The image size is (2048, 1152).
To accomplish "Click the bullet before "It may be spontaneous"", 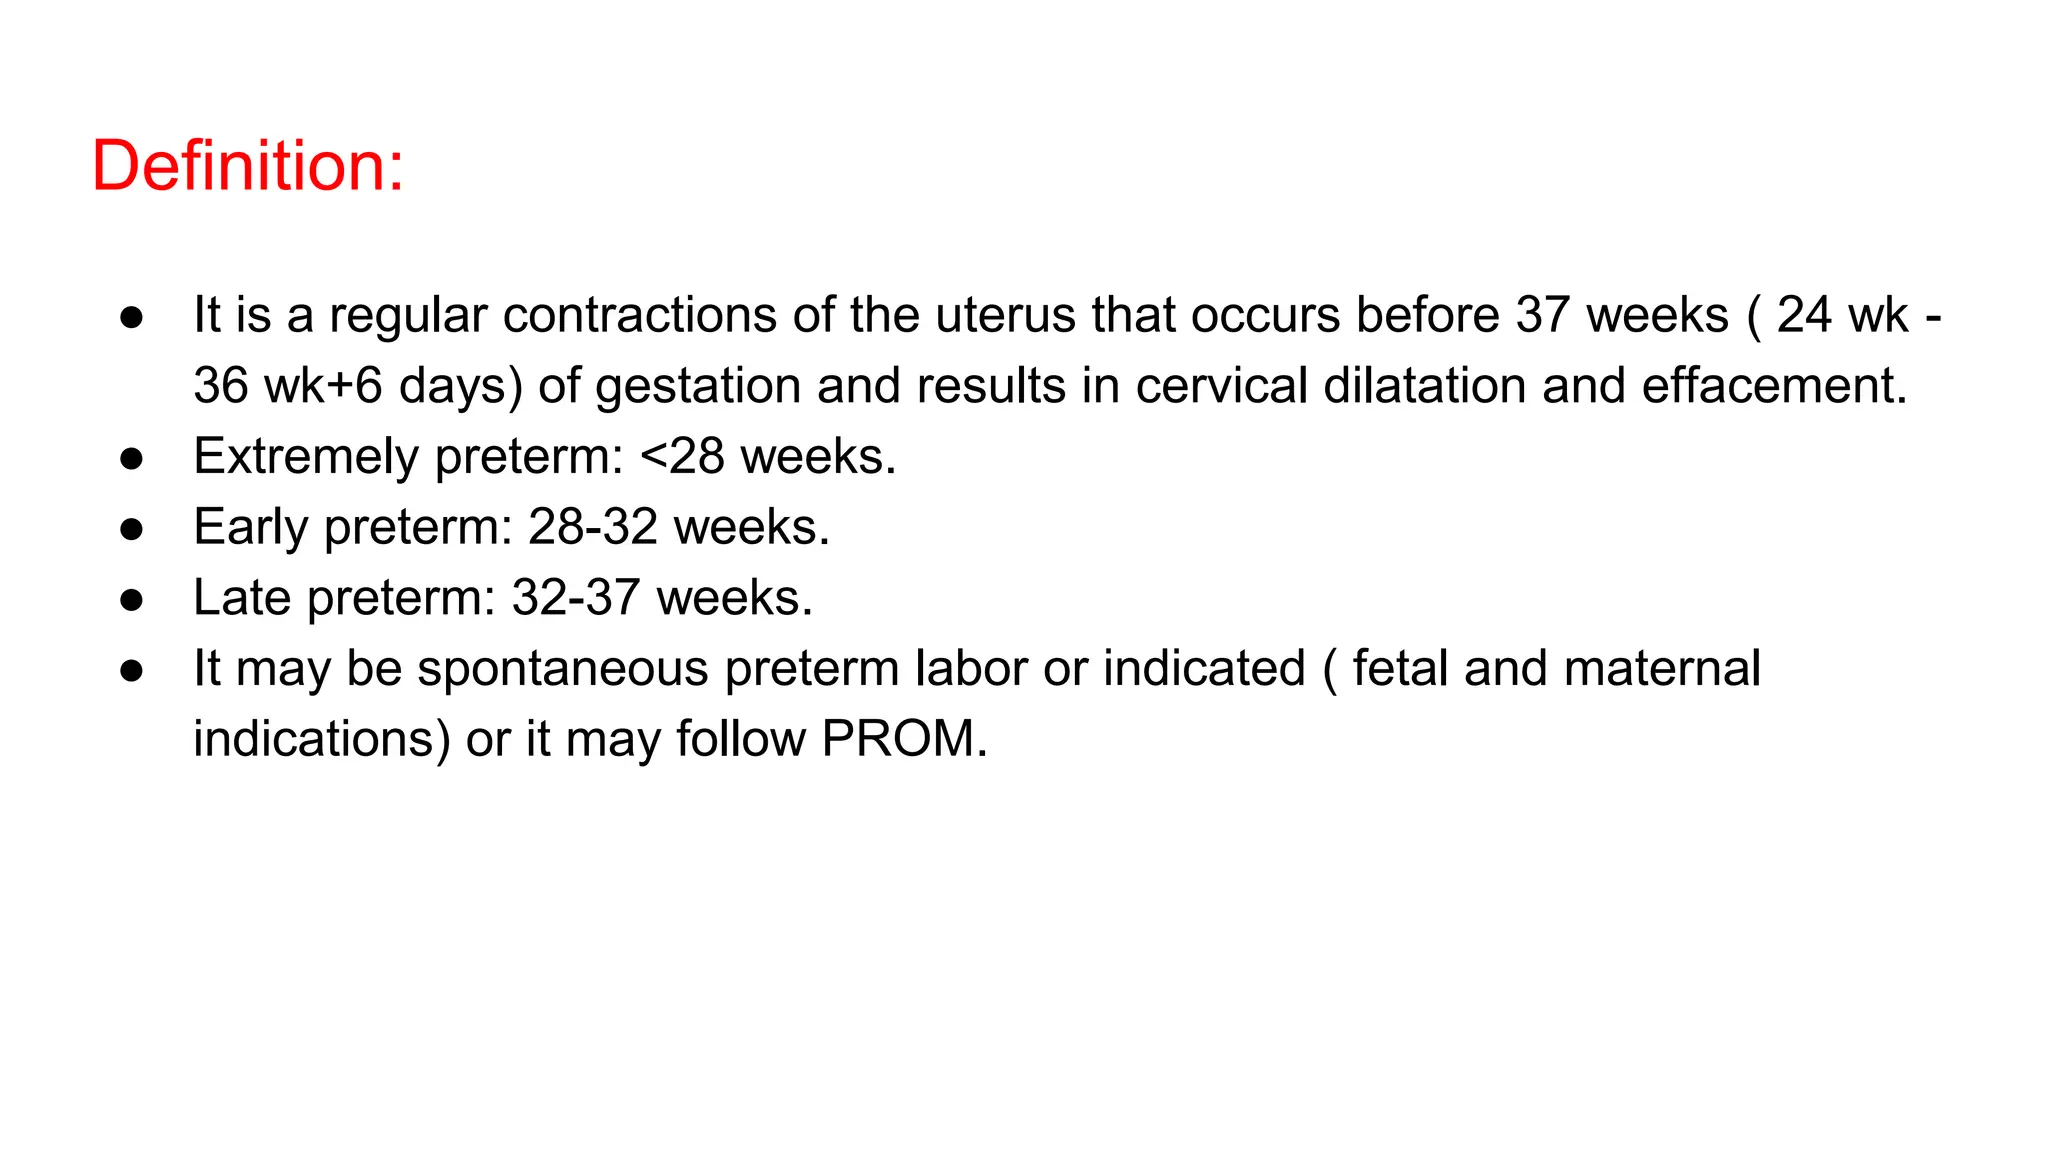I will point(131,671).
